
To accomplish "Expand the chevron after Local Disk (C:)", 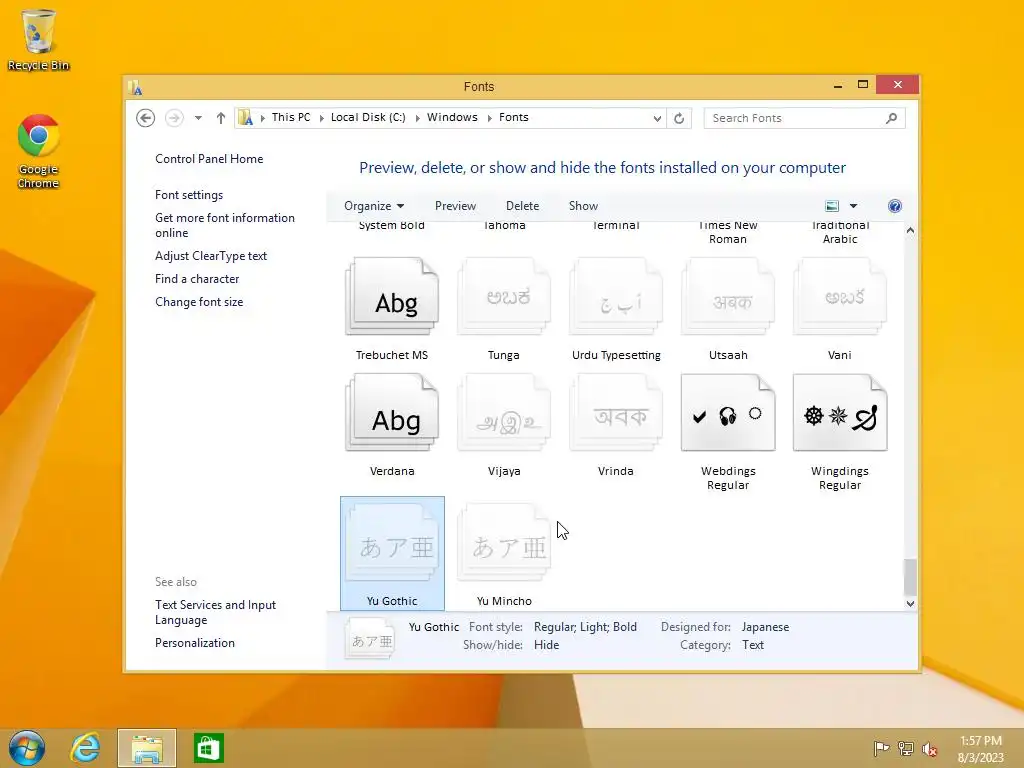I will point(417,118).
